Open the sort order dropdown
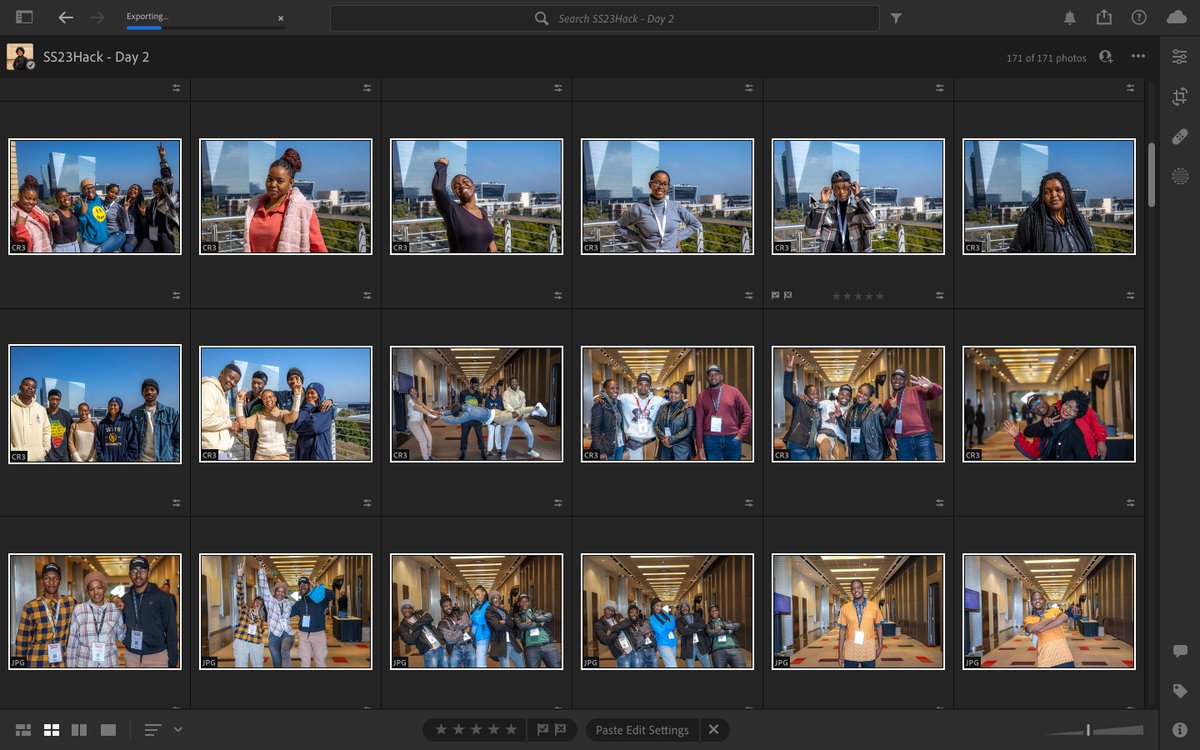The image size is (1200, 750). pyautogui.click(x=164, y=730)
